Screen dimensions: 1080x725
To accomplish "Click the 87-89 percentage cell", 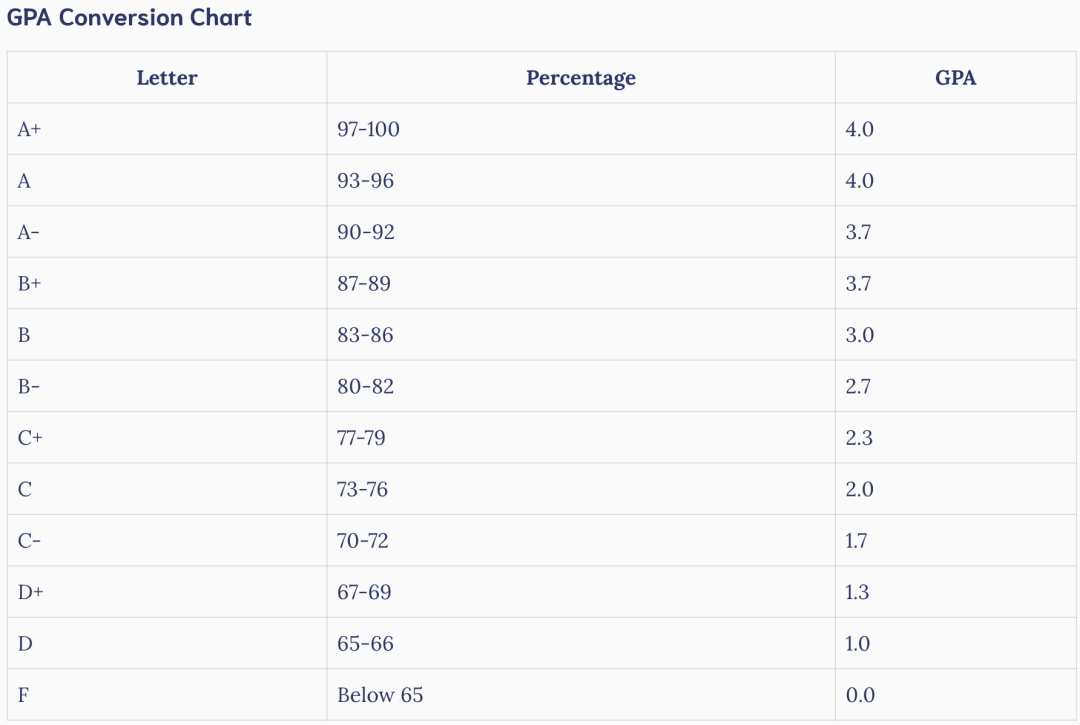I will tap(364, 284).
